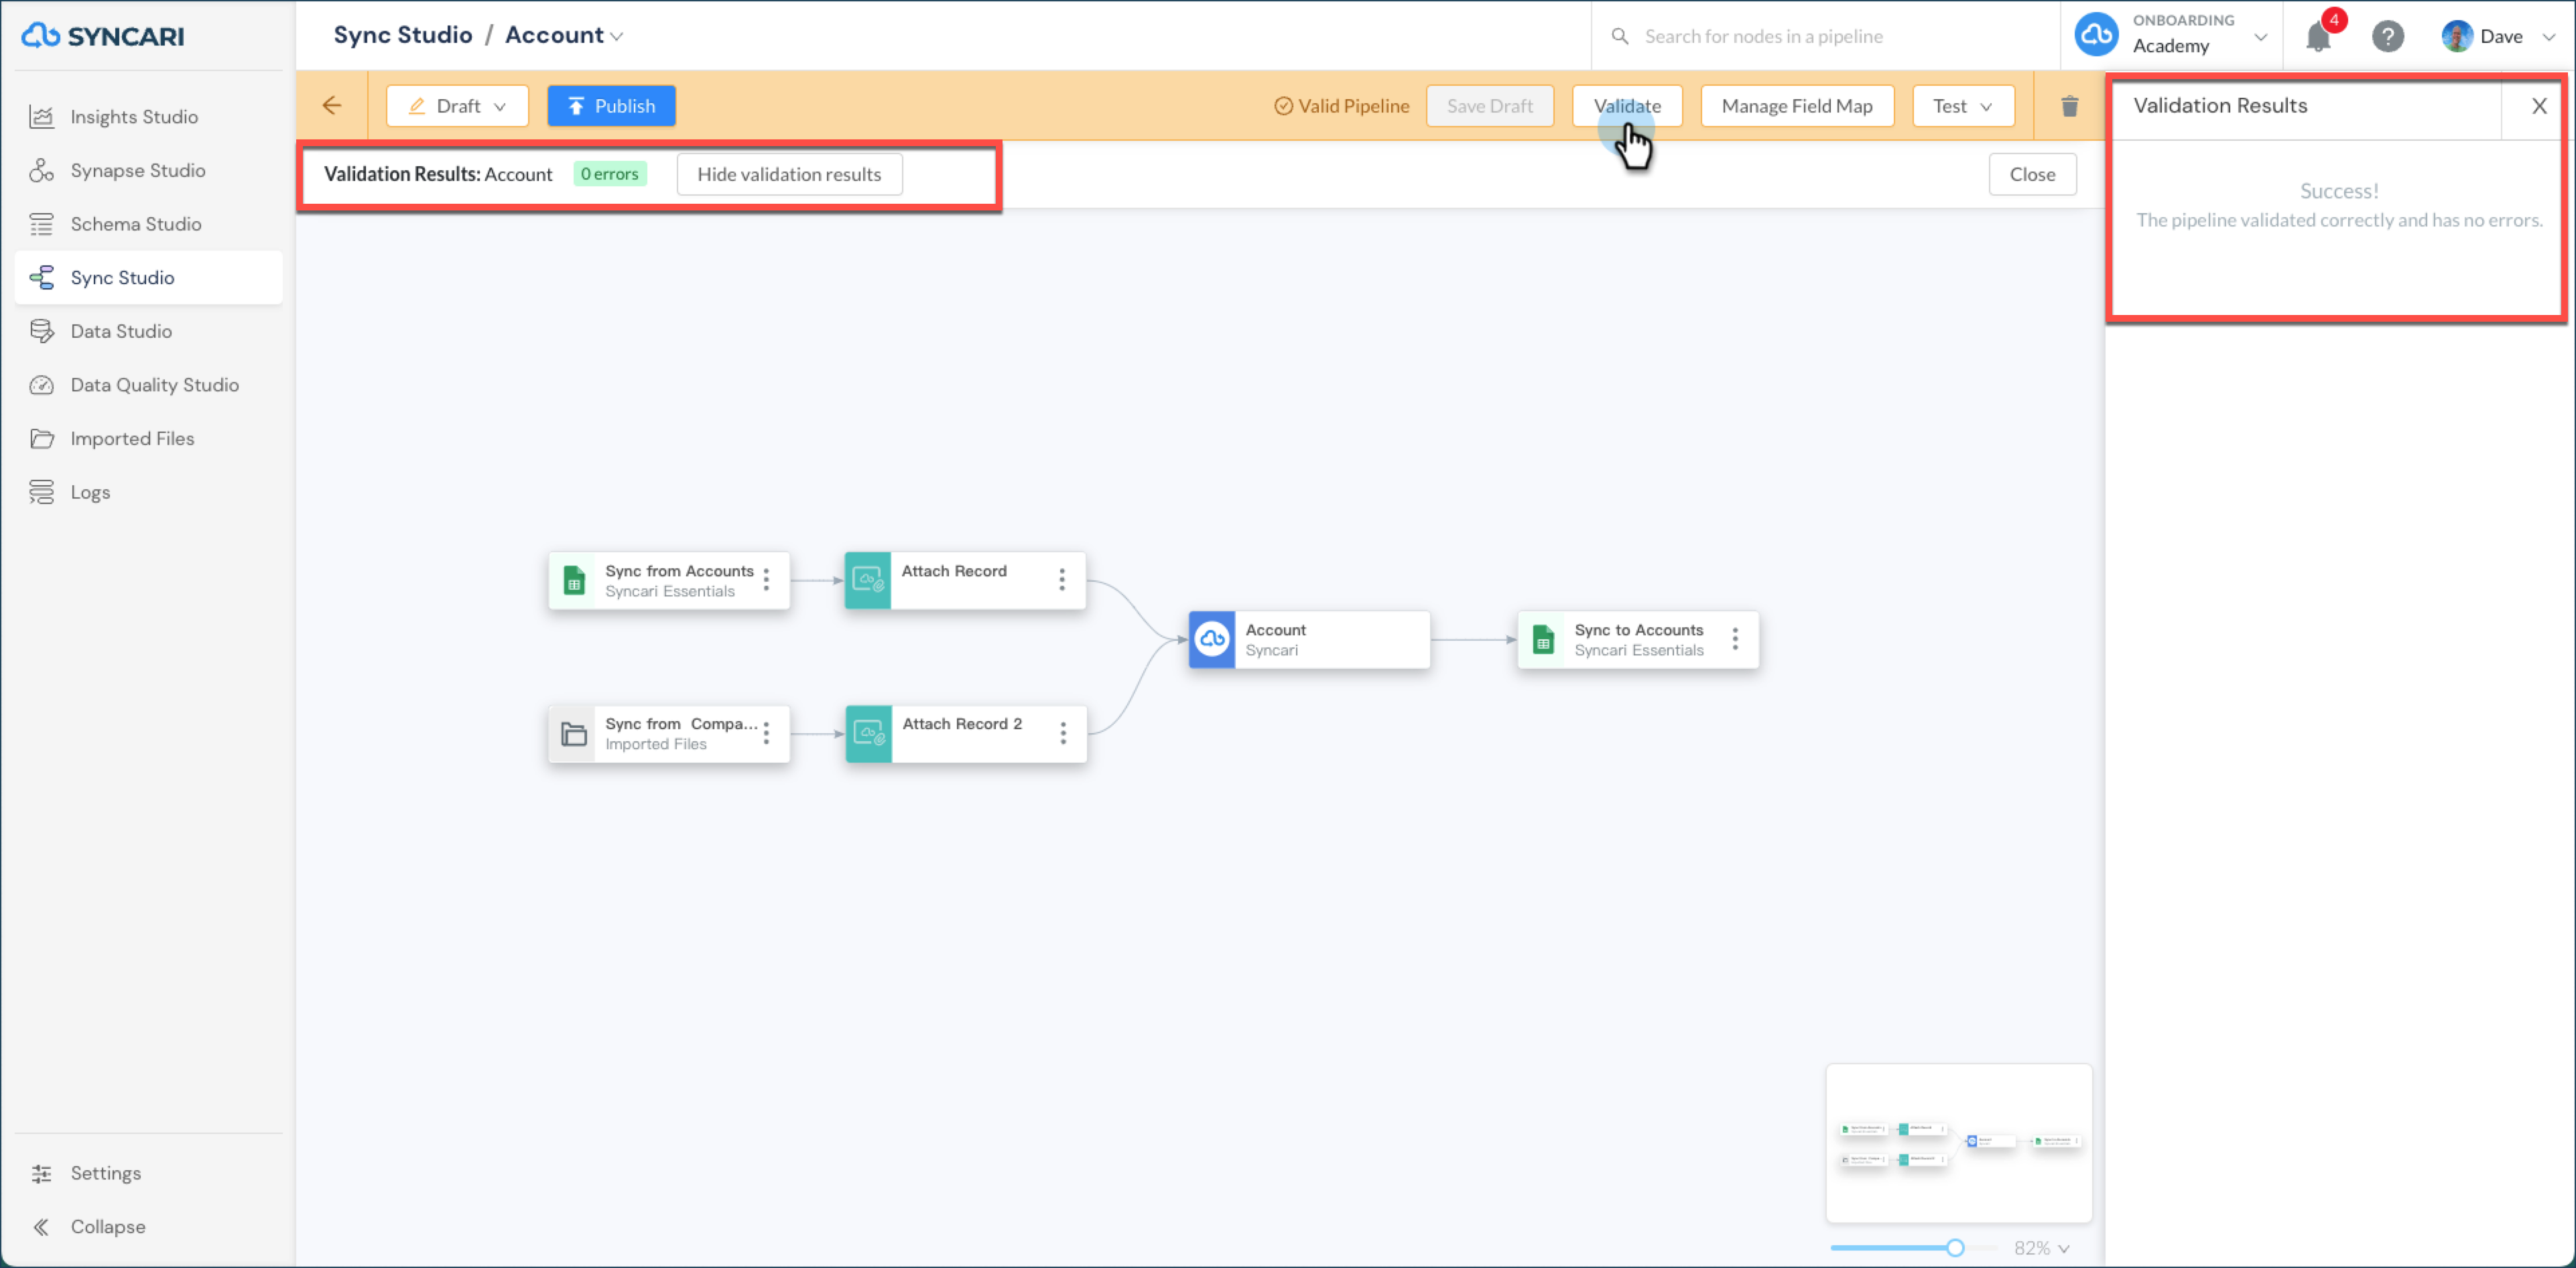
Task: Click the Syncari cloud workspace avatar
Action: point(2096,35)
